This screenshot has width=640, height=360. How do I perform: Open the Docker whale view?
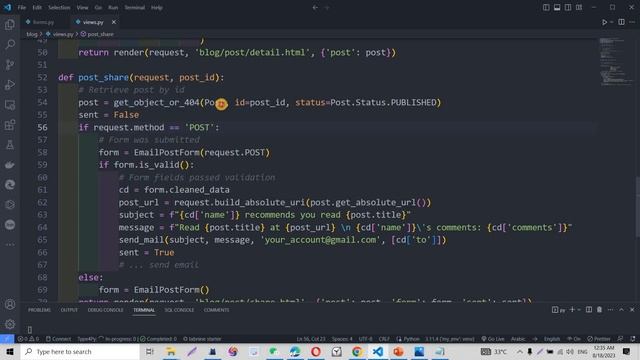tap(10, 164)
